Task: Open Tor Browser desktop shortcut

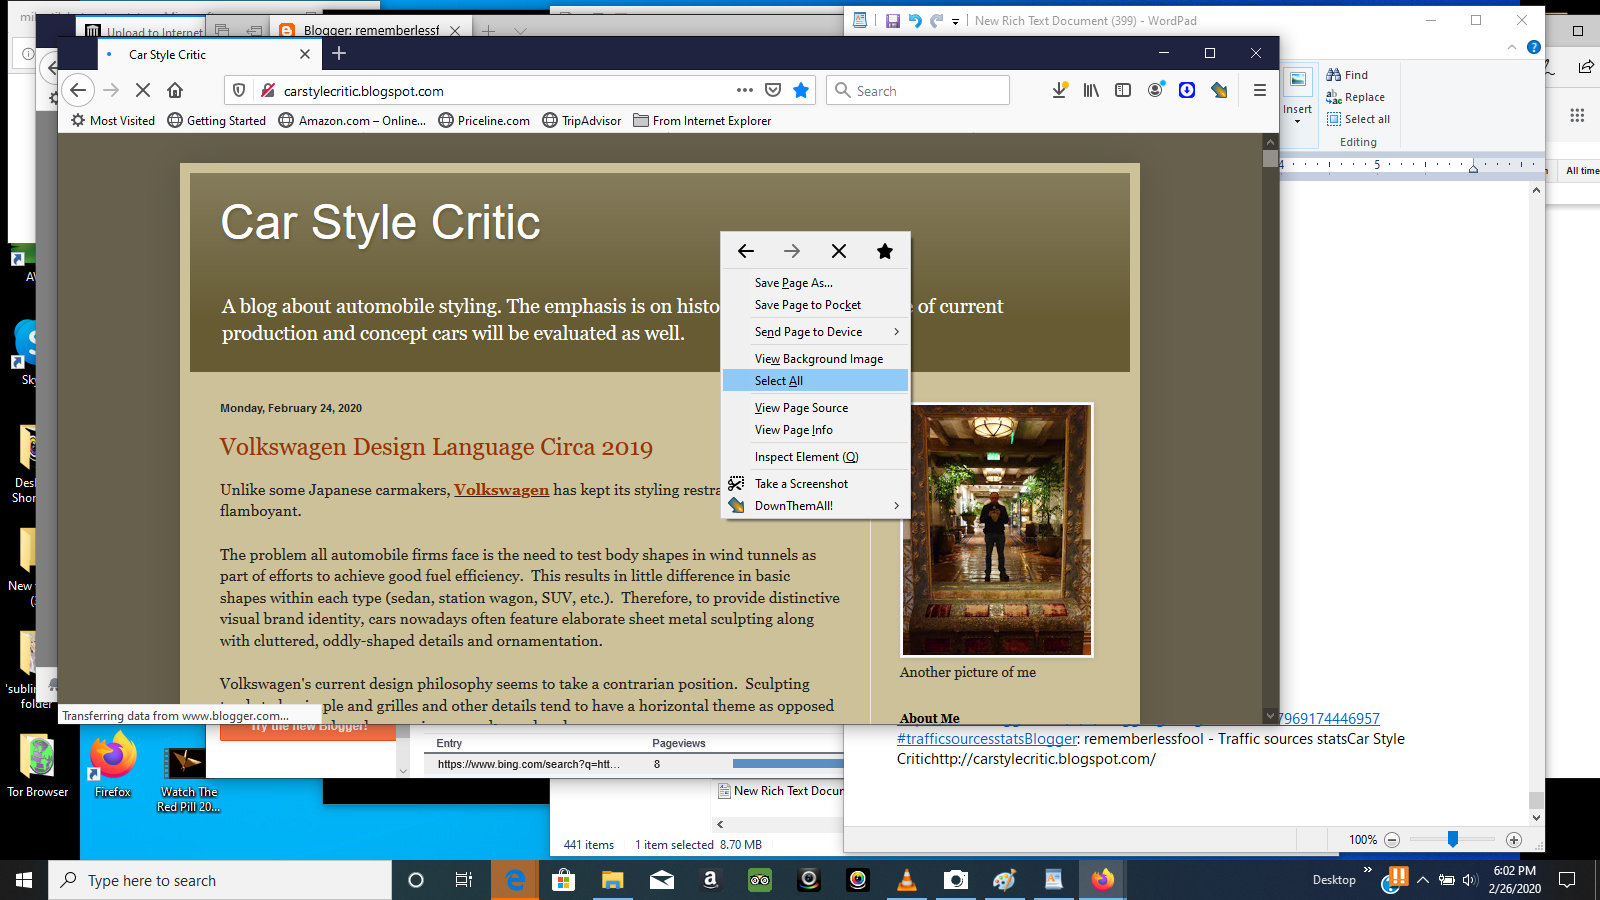Action: (38, 766)
